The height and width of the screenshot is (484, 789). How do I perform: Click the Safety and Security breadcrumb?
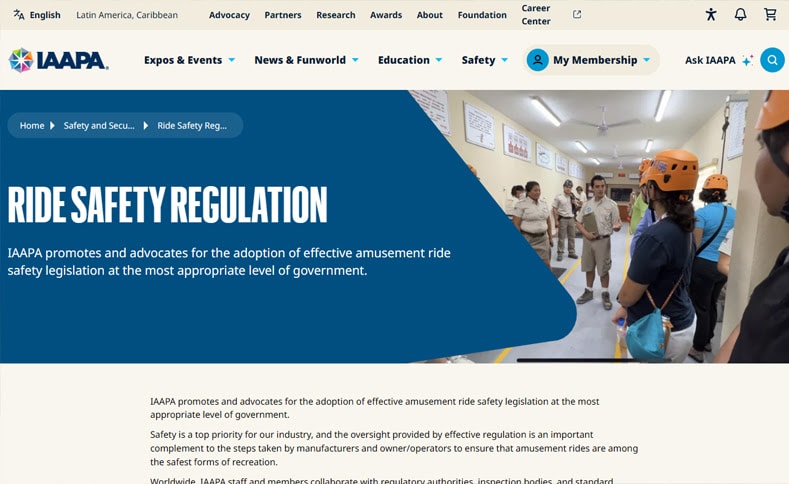(99, 126)
